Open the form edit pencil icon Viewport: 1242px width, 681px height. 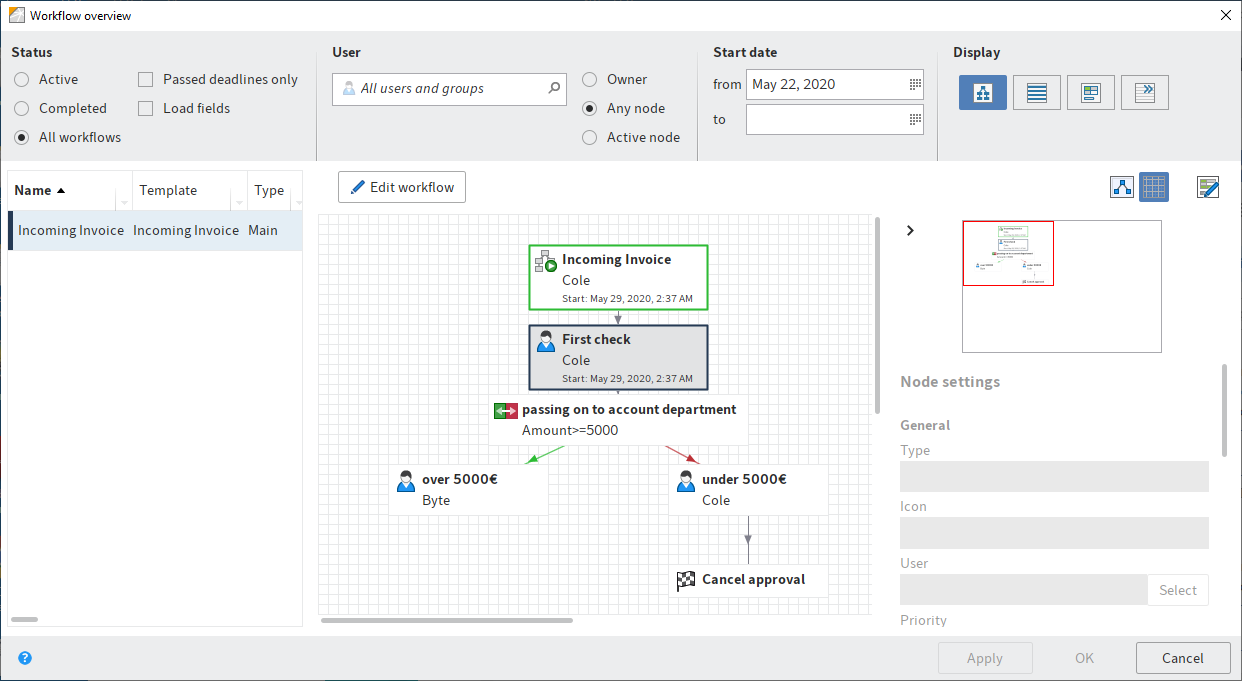pyautogui.click(x=1208, y=187)
